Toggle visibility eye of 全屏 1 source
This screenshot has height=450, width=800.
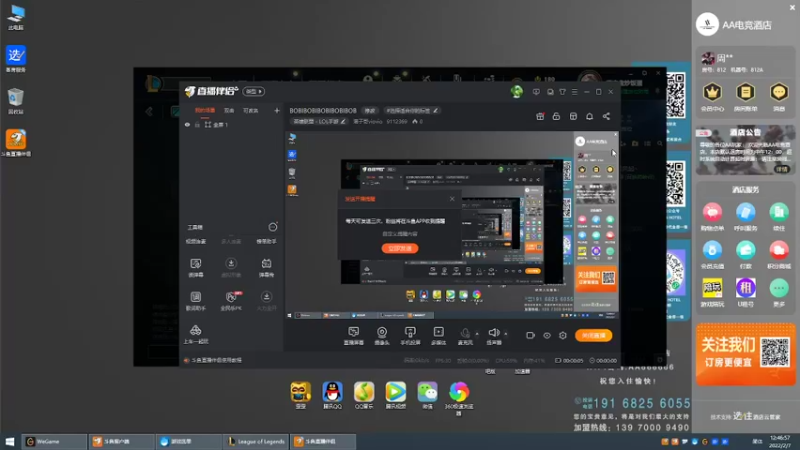(x=187, y=124)
